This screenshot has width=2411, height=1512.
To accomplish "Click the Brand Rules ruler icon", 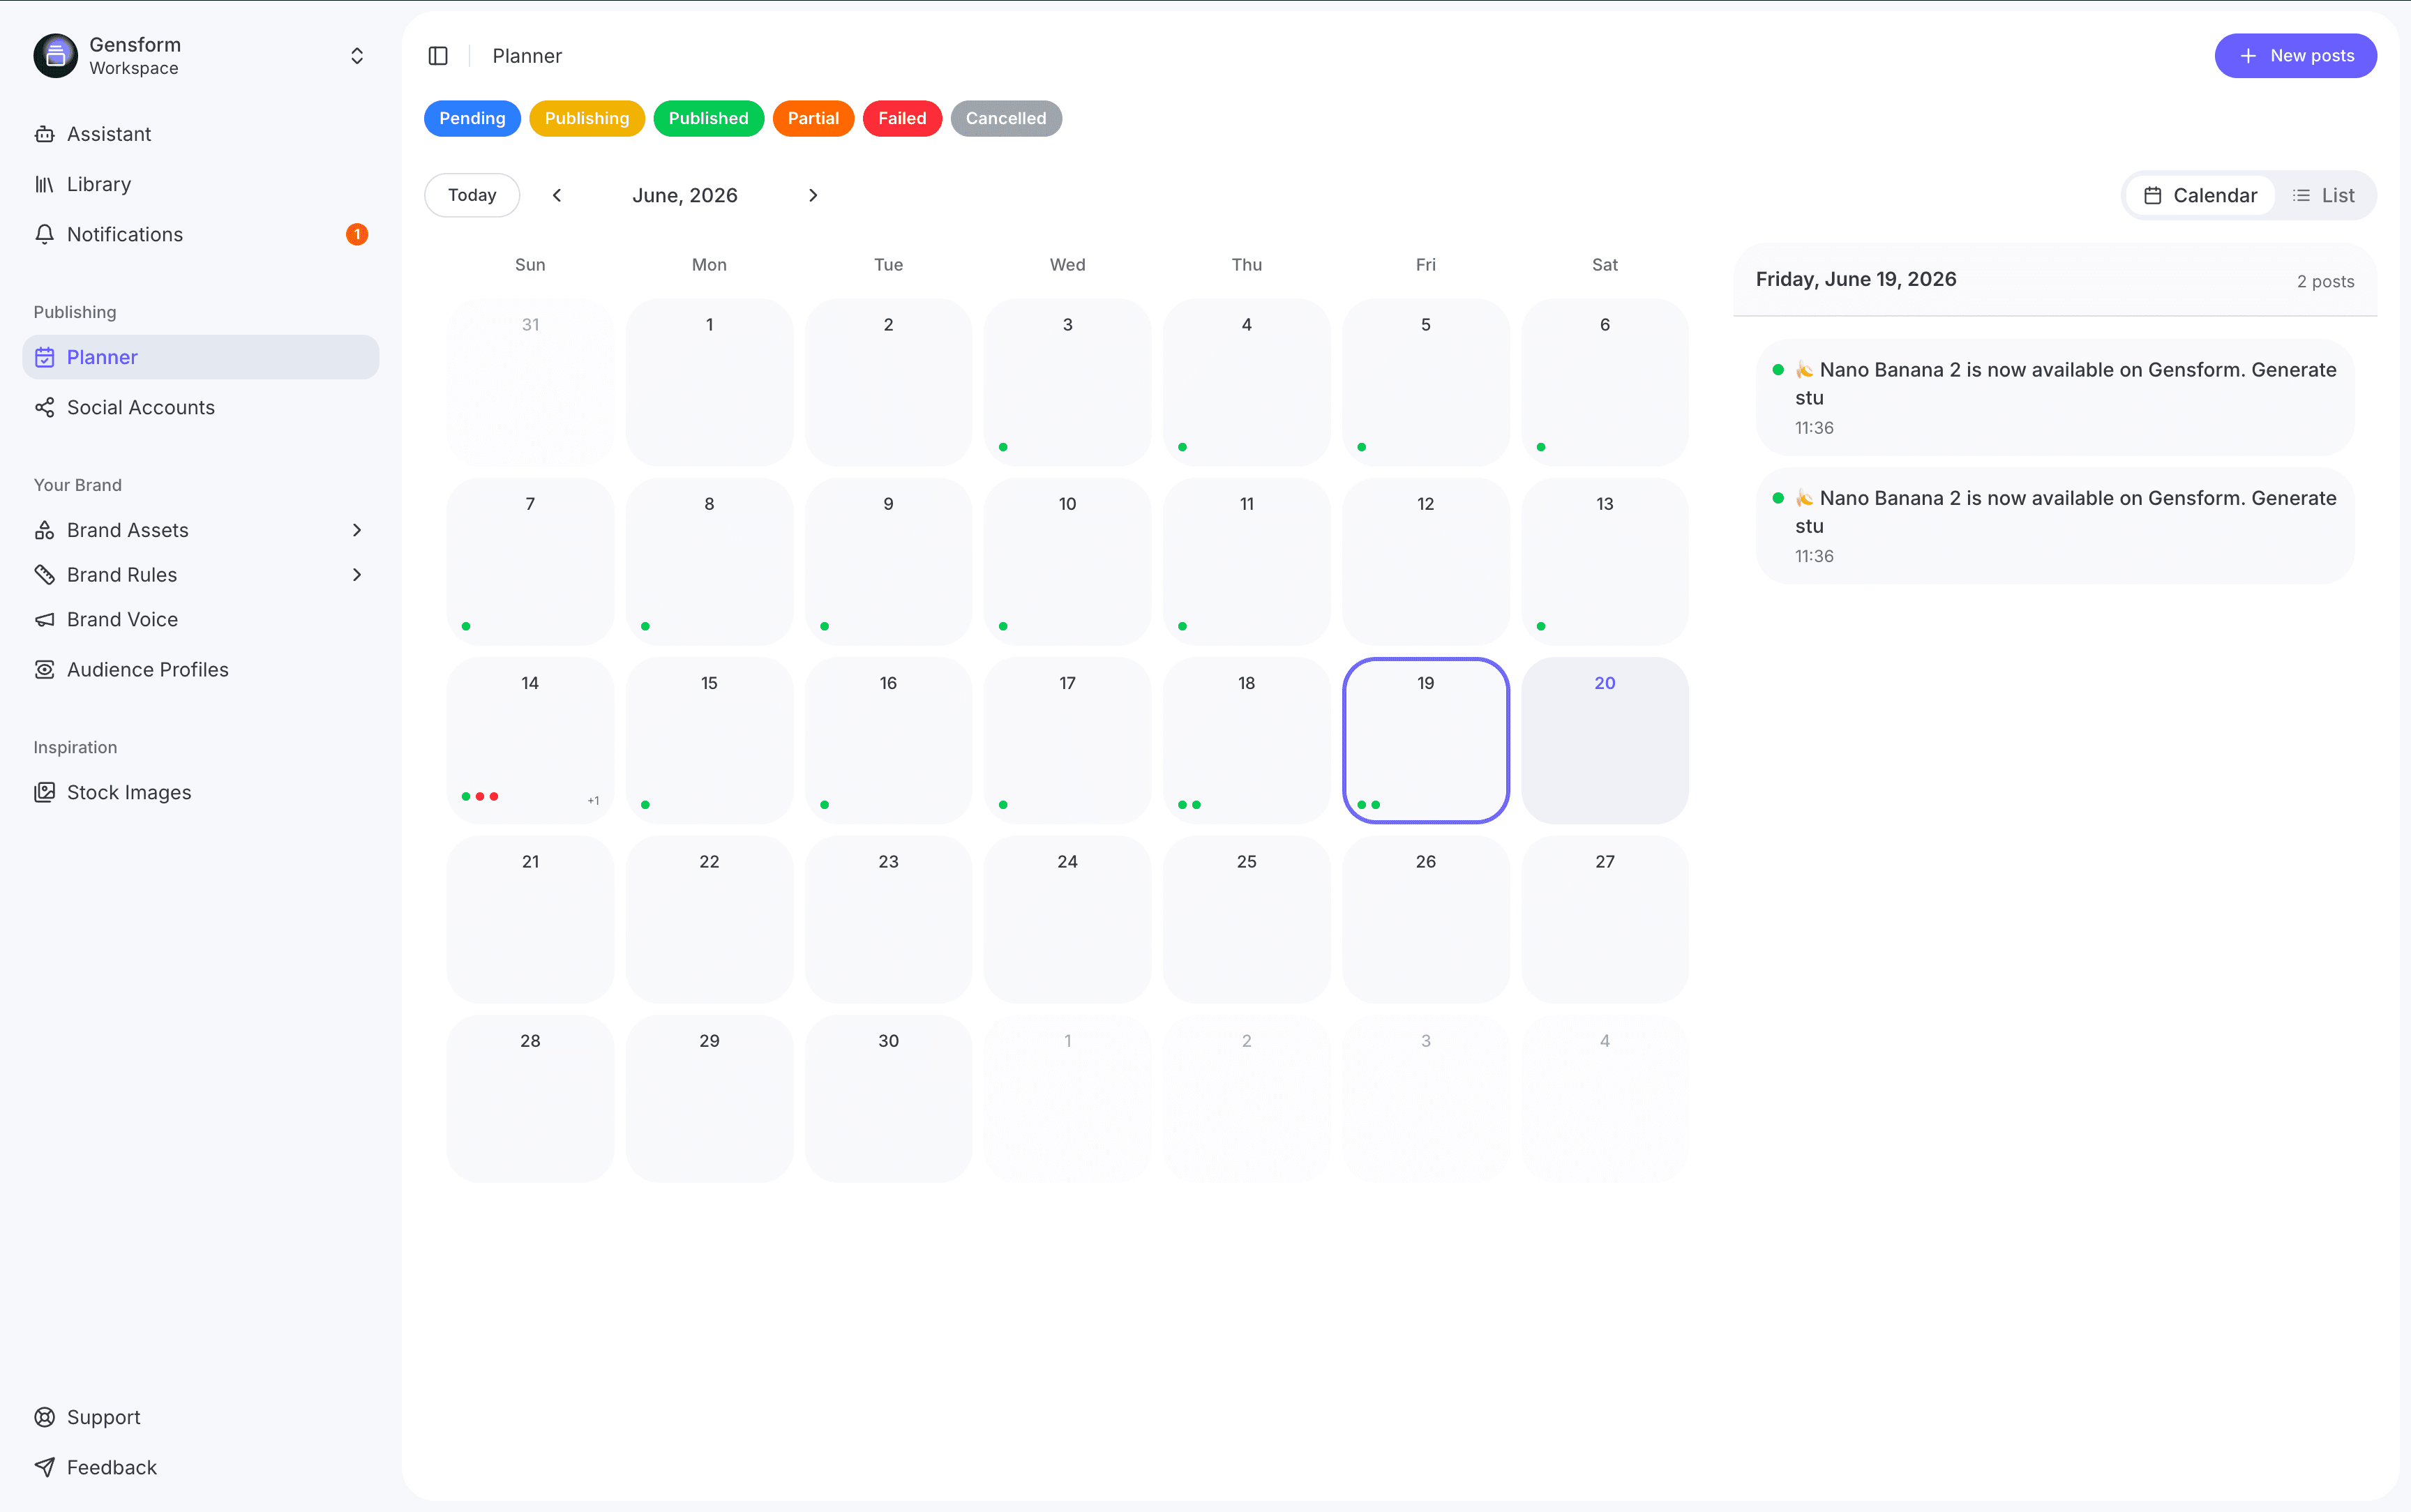I will point(44,575).
